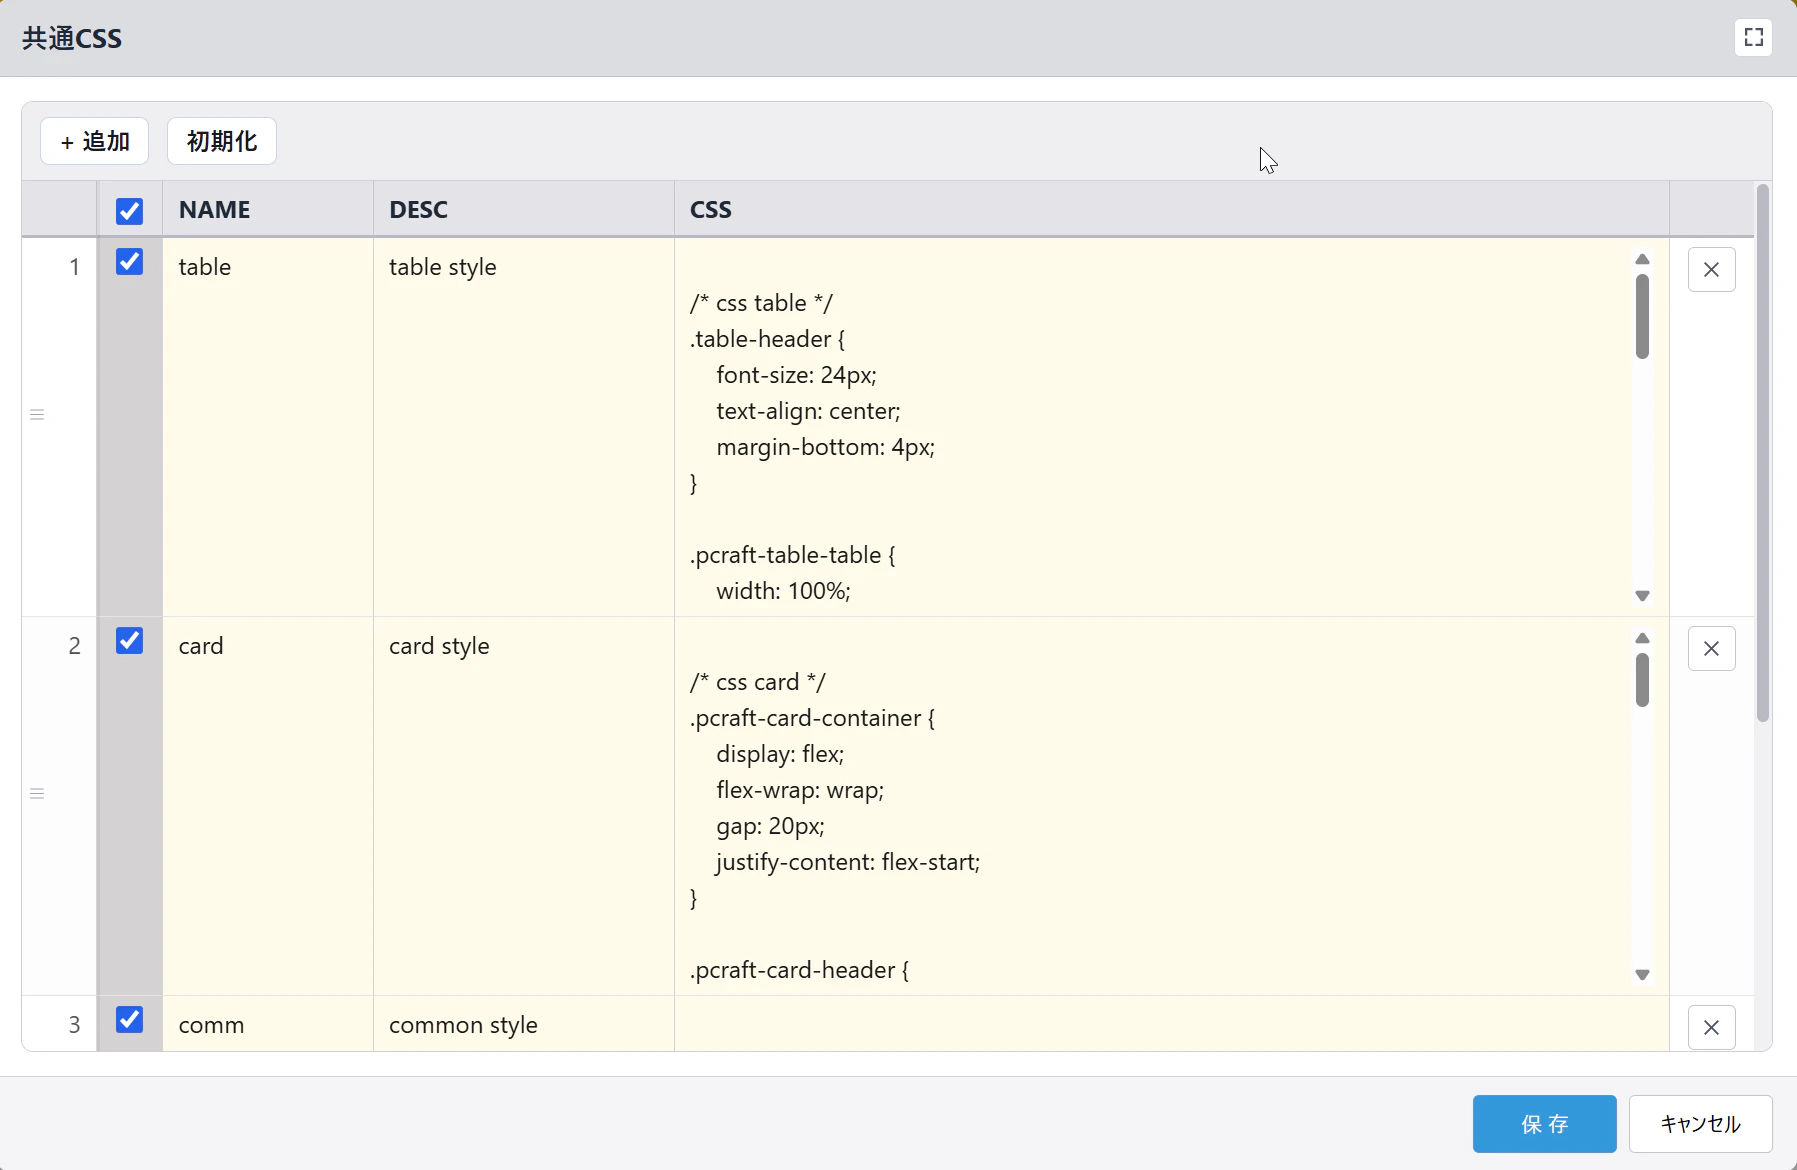Grab the drag handle of row 1
The height and width of the screenshot is (1170, 1797).
pos(37,415)
